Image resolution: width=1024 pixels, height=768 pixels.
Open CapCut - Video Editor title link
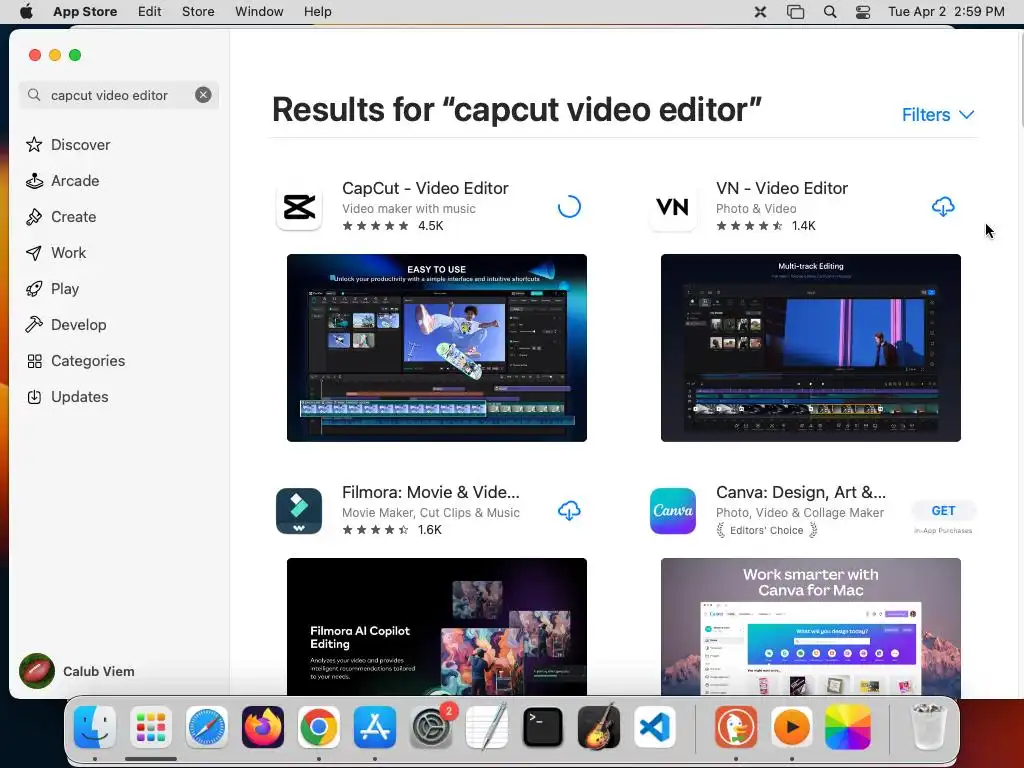tap(425, 188)
